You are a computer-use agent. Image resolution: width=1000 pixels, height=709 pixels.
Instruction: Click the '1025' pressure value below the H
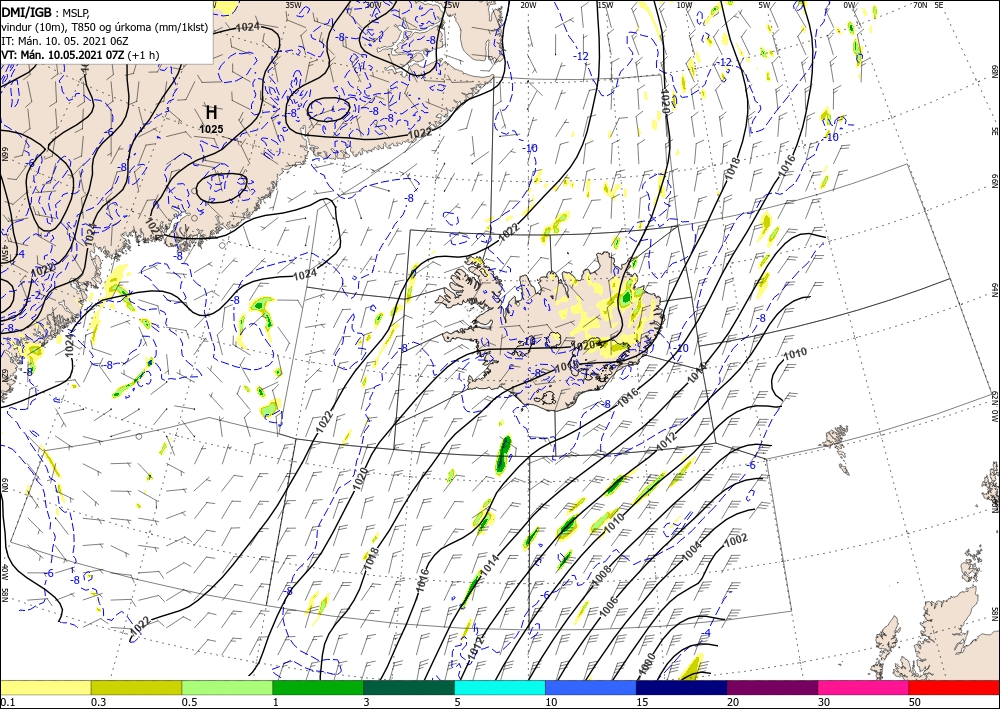click(211, 129)
